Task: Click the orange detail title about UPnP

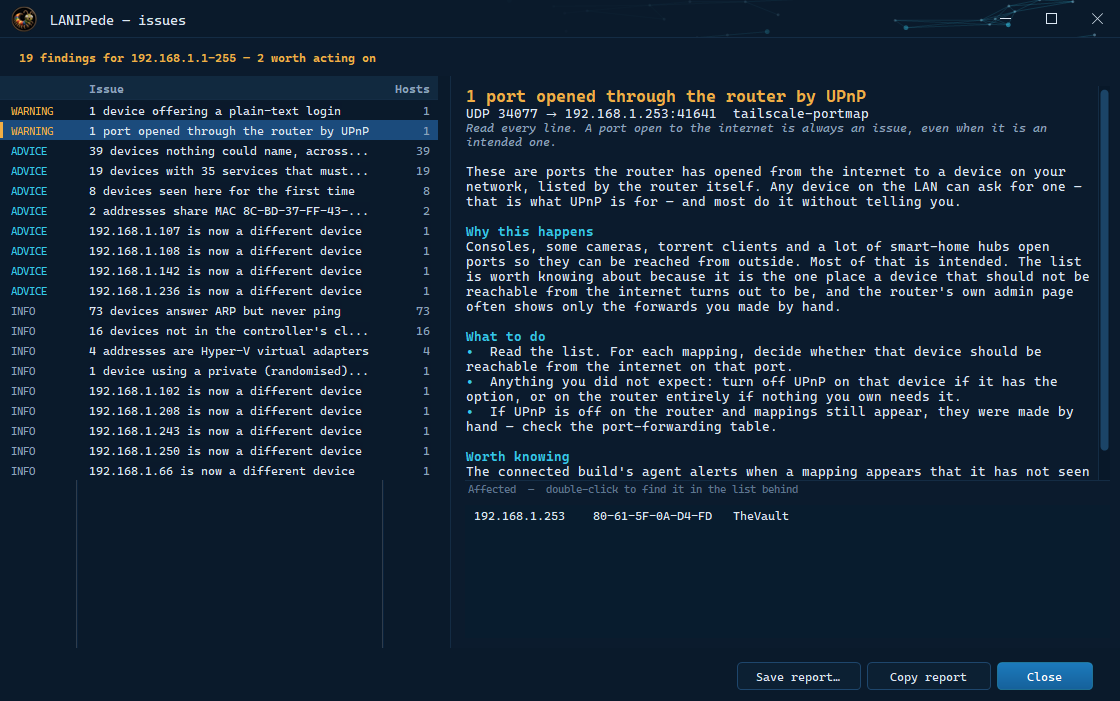Action: (x=666, y=96)
